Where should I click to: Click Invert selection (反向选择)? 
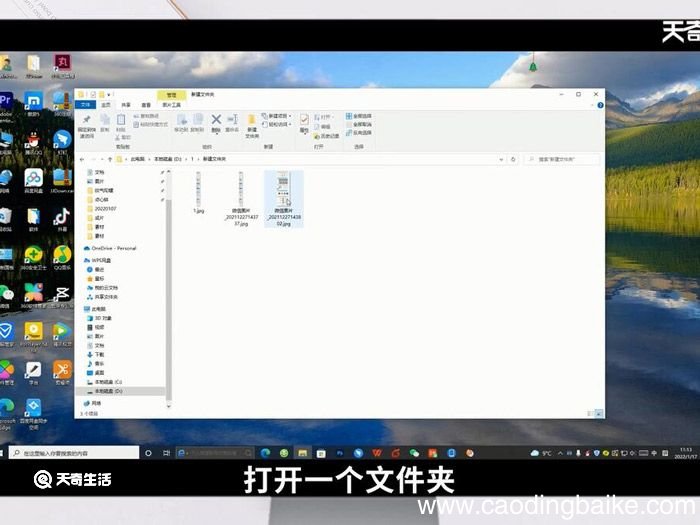pyautogui.click(x=358, y=133)
